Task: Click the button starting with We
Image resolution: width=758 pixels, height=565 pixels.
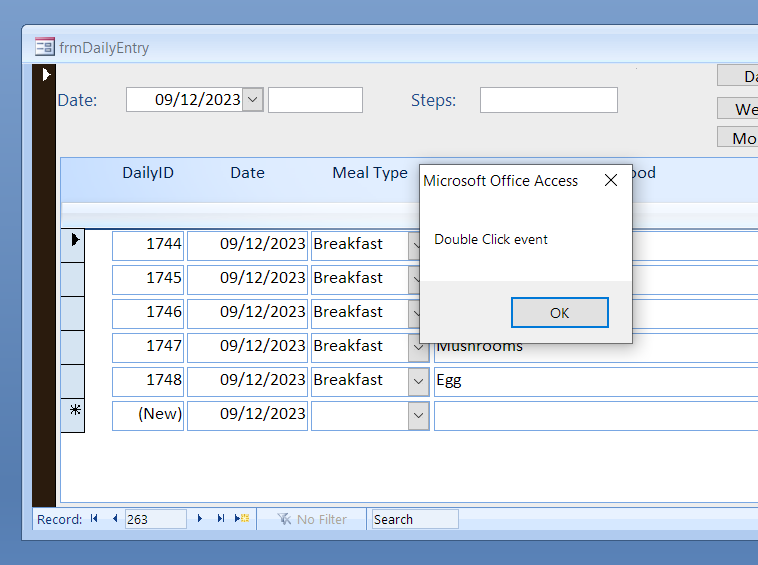Action: pos(738,108)
